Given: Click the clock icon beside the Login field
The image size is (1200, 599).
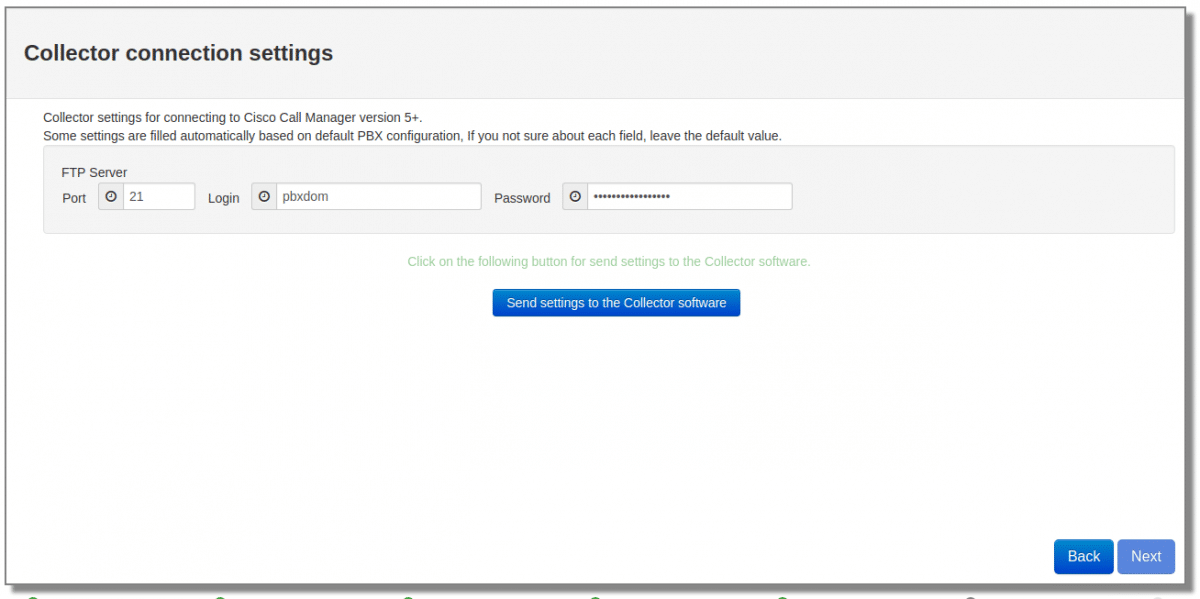Looking at the screenshot, I should click(x=264, y=197).
